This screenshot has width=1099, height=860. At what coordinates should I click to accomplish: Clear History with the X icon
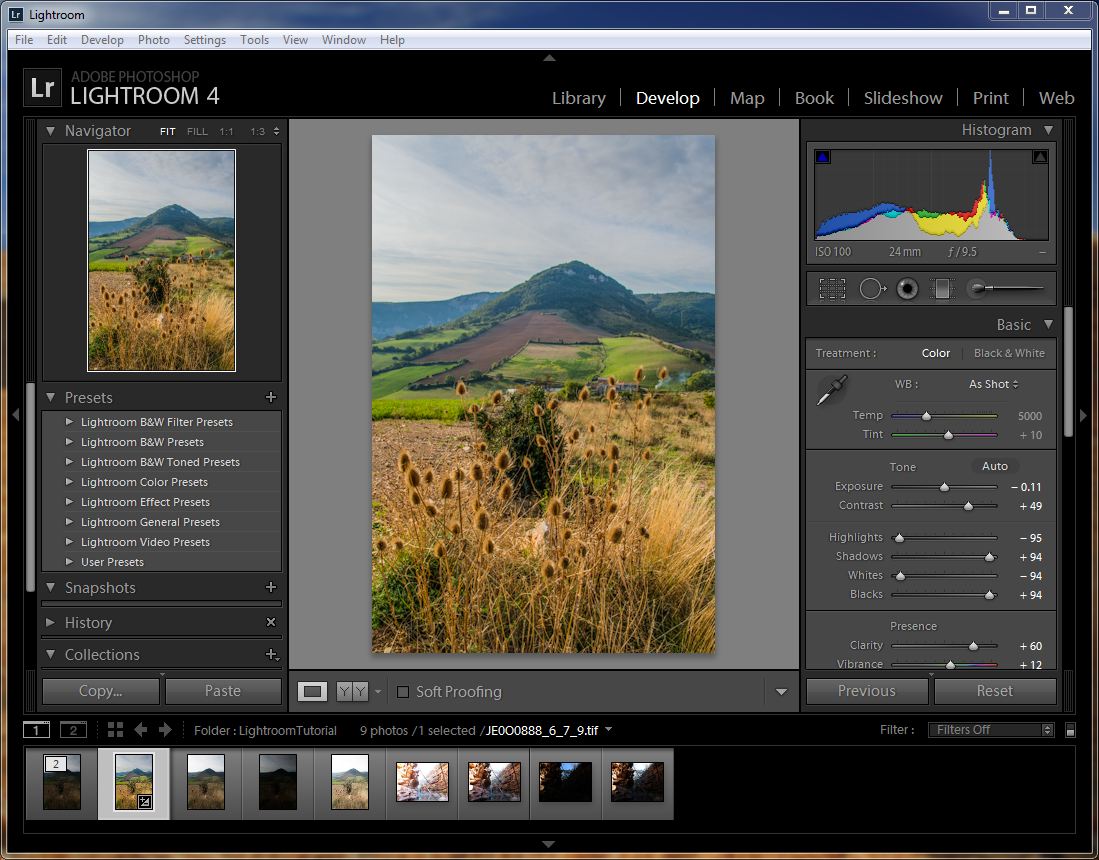coord(270,622)
